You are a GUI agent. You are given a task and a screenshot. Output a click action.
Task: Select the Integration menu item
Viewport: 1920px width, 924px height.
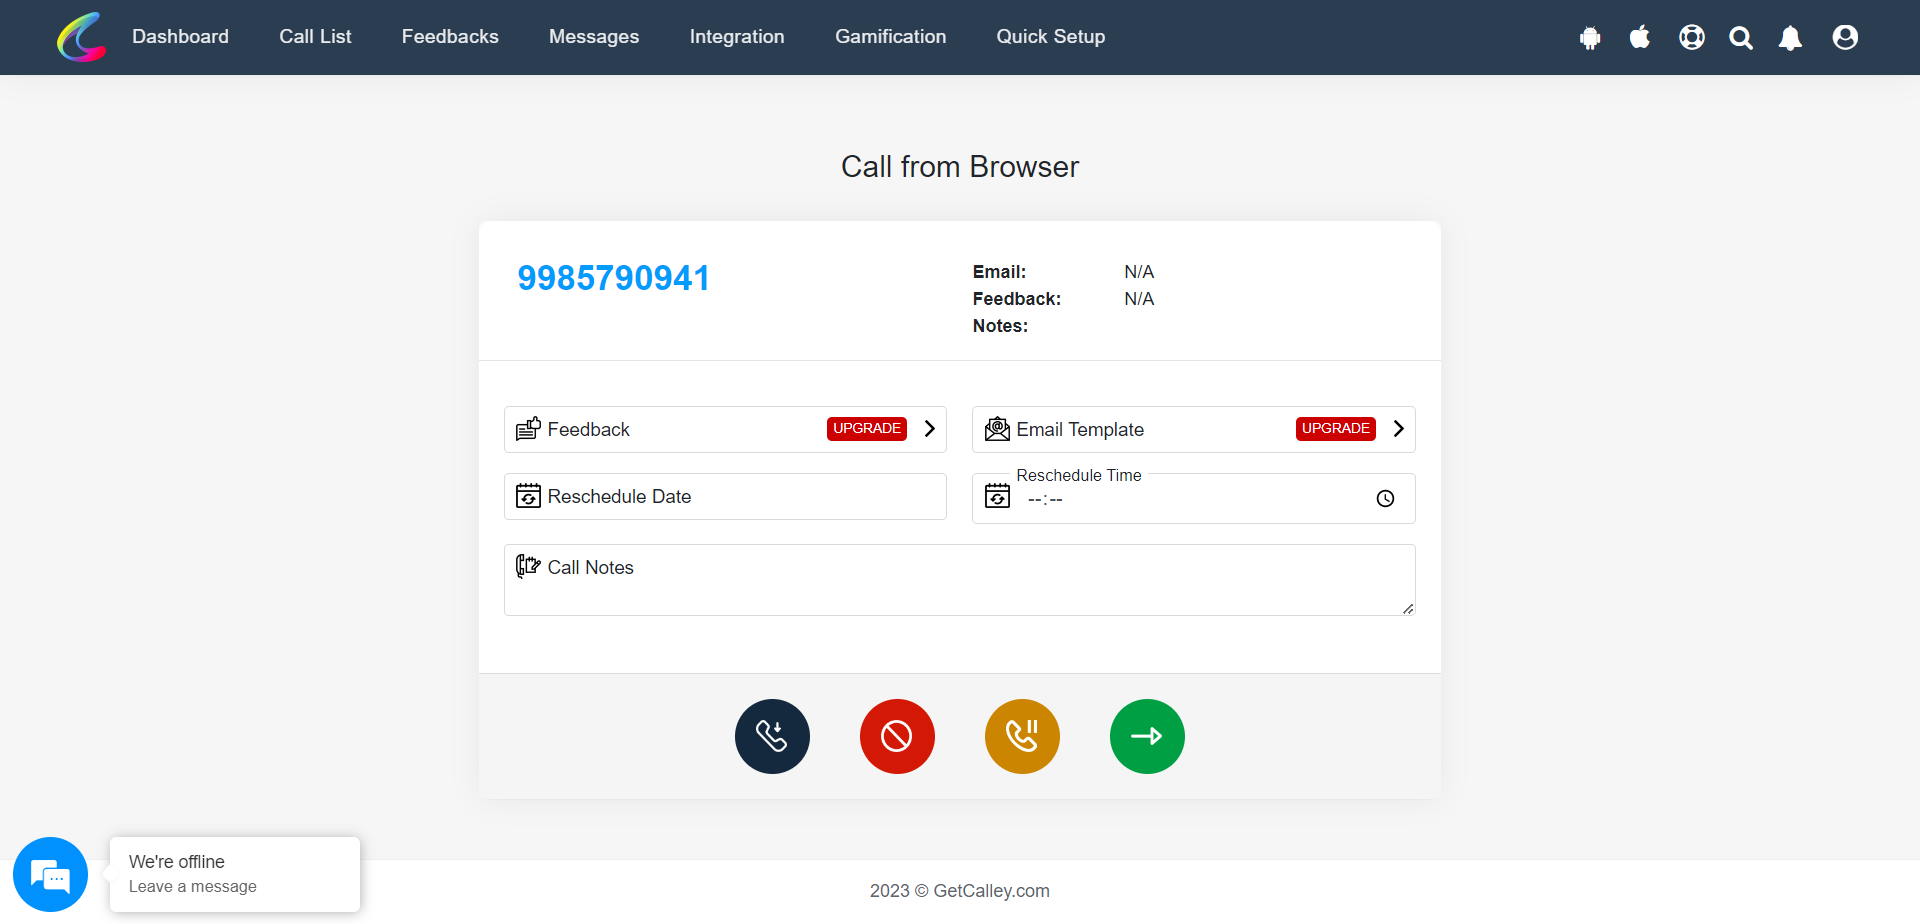737,37
